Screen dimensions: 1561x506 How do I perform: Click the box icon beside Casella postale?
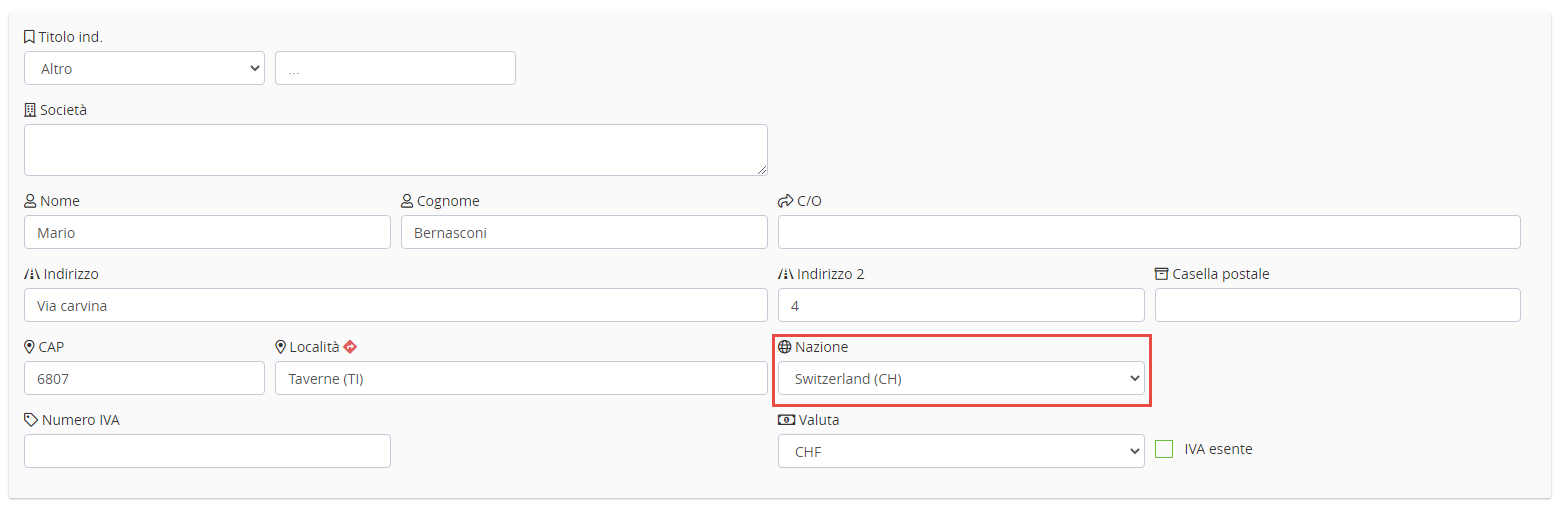point(1162,274)
